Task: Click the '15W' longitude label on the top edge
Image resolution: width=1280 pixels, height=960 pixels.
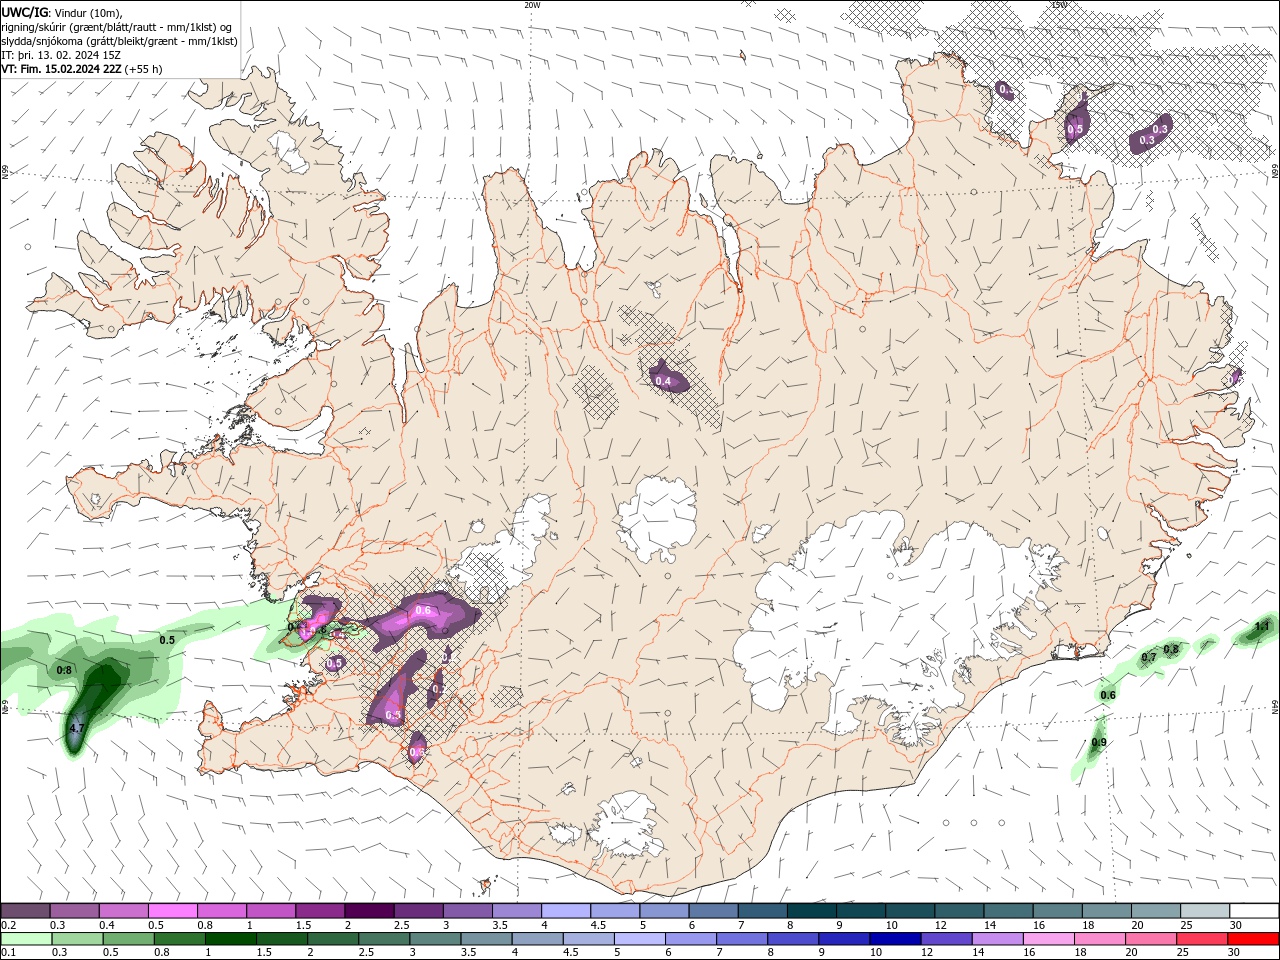Action: point(1059,5)
